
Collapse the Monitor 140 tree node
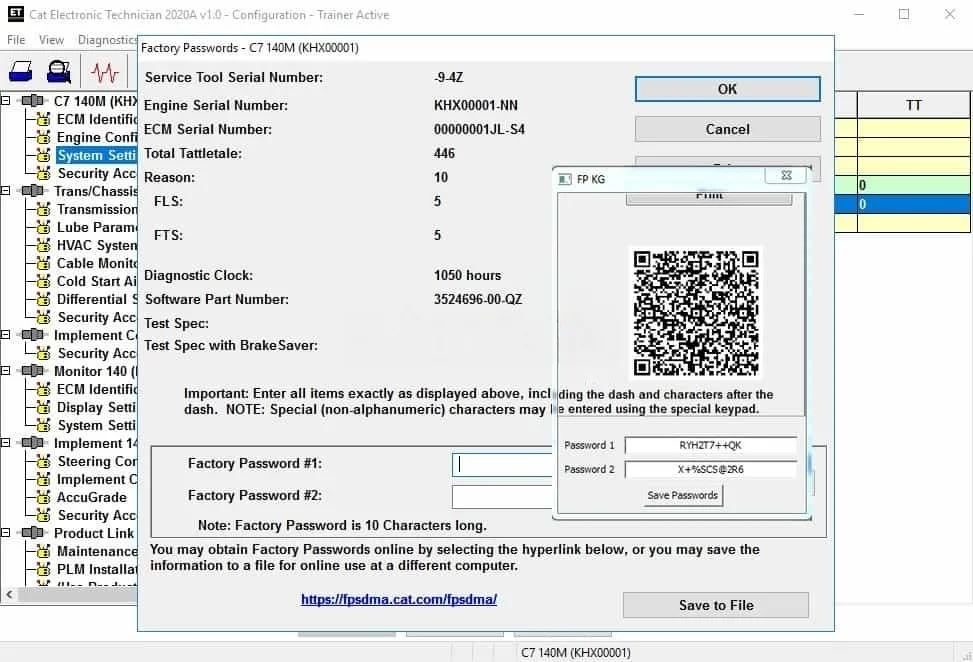coord(6,370)
